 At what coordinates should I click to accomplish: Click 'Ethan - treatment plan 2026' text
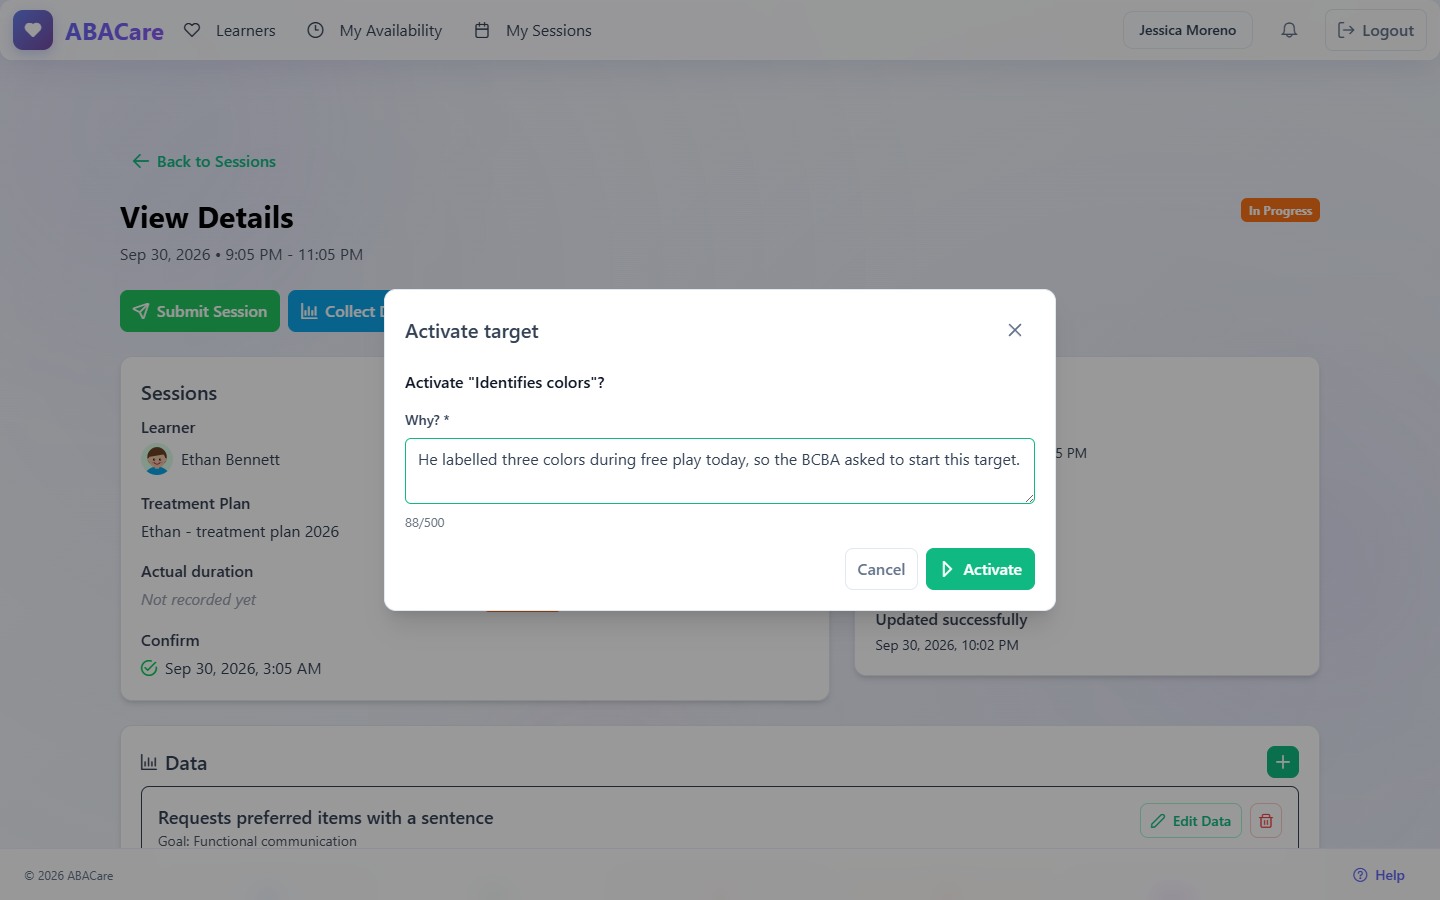[x=240, y=531]
